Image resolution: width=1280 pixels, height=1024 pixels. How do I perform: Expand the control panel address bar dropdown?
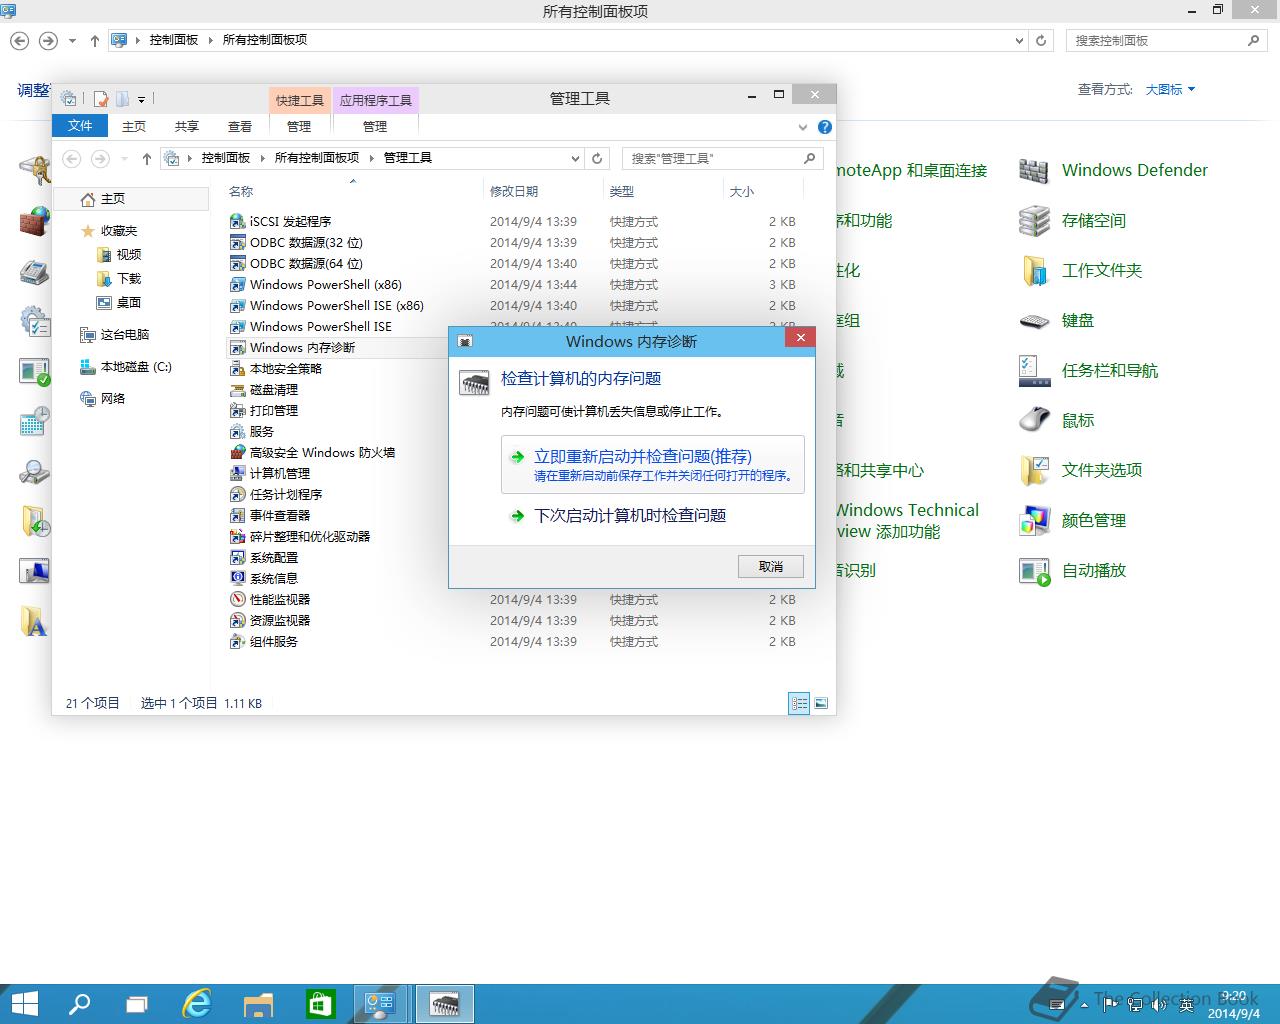point(1019,40)
